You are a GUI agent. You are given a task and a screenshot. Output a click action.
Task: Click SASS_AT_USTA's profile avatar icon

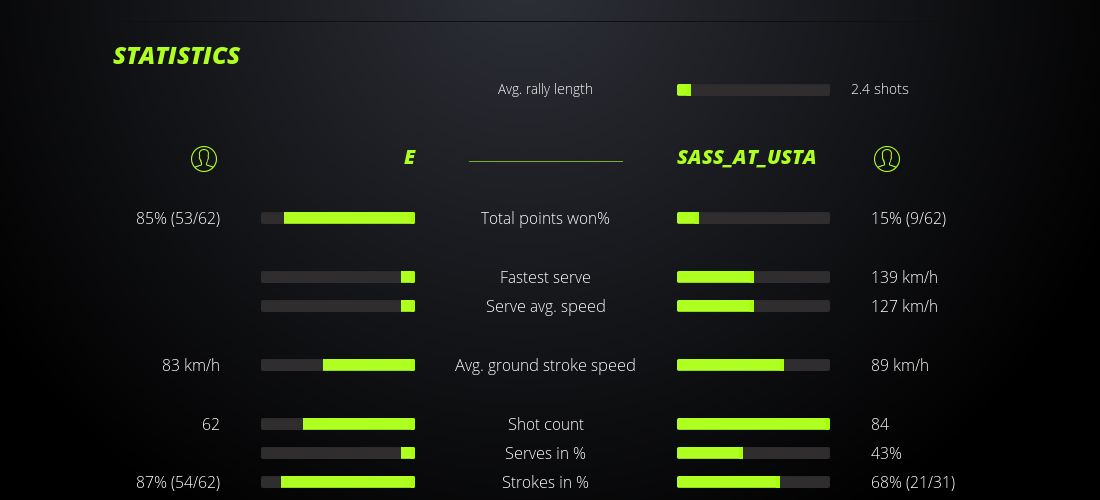pos(886,158)
